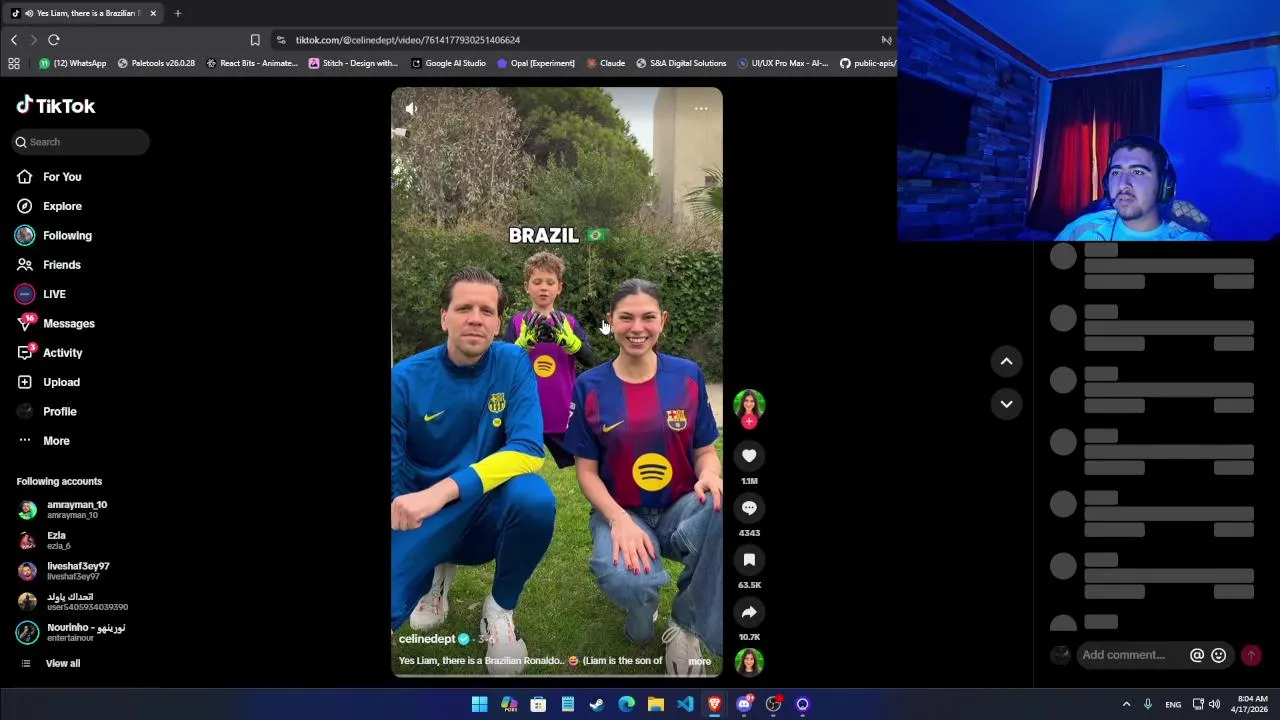Switch ENG input language
Image resolution: width=1280 pixels, height=720 pixels.
coord(1173,704)
